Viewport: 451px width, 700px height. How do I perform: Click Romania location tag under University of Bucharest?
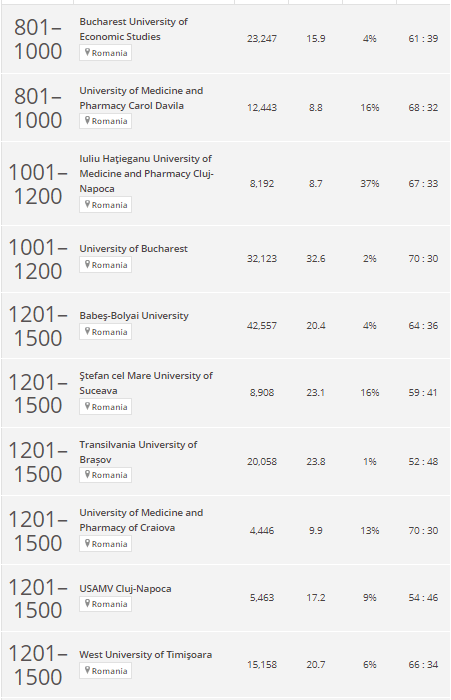[105, 265]
